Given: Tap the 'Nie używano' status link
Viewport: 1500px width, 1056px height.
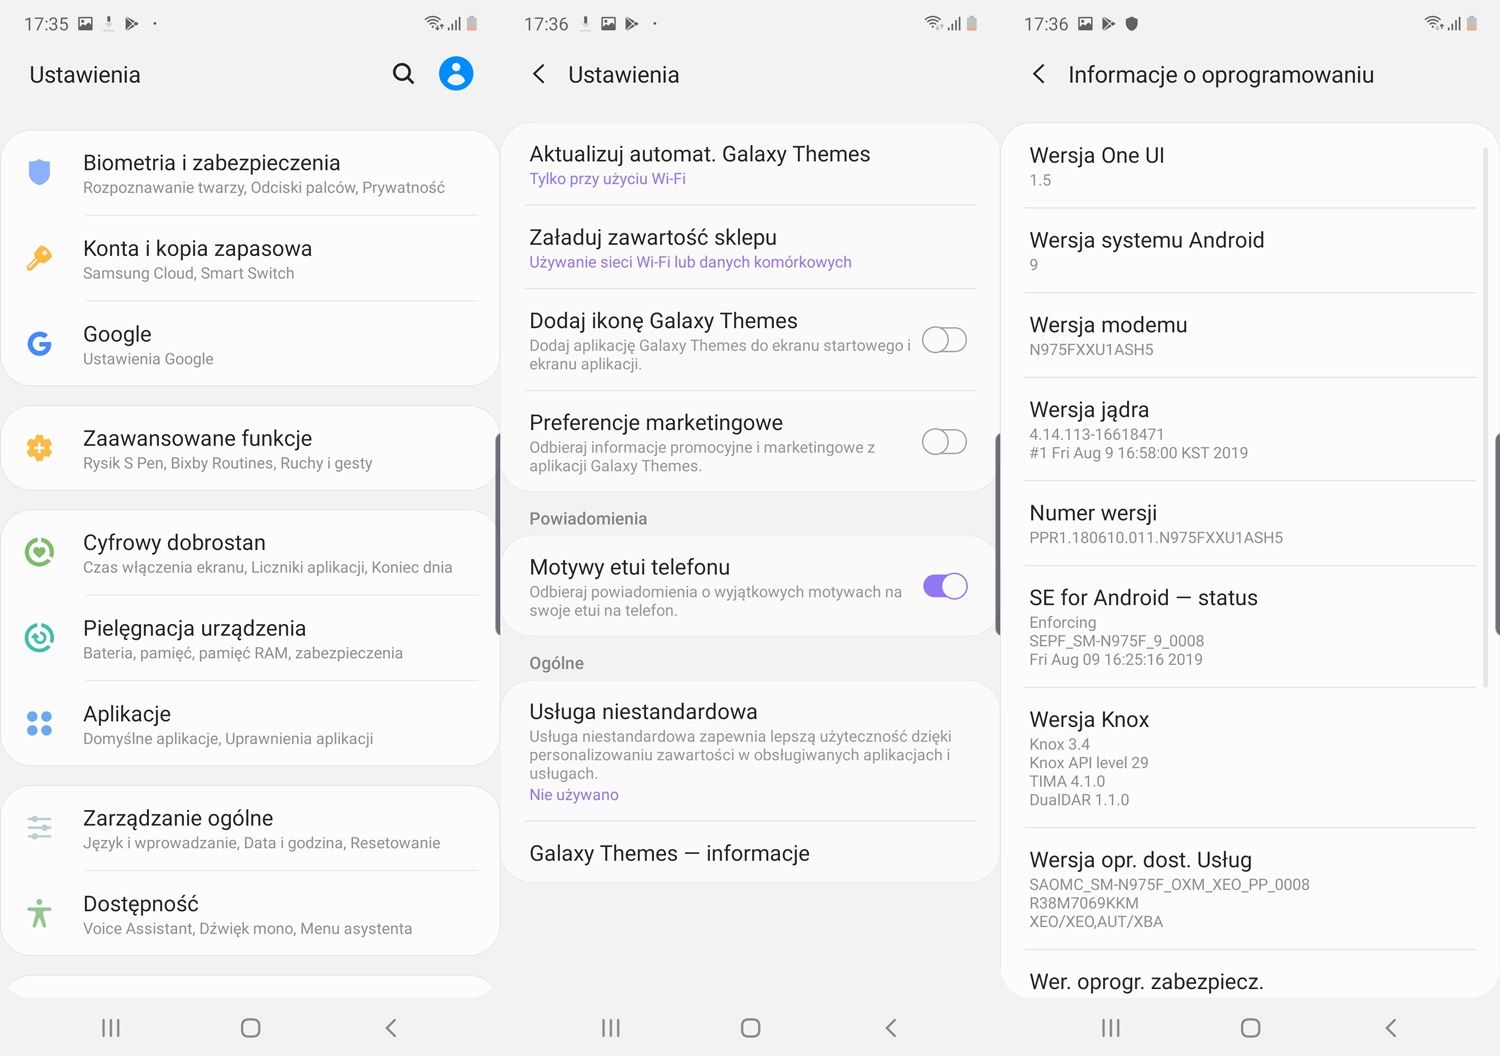Looking at the screenshot, I should click(574, 795).
